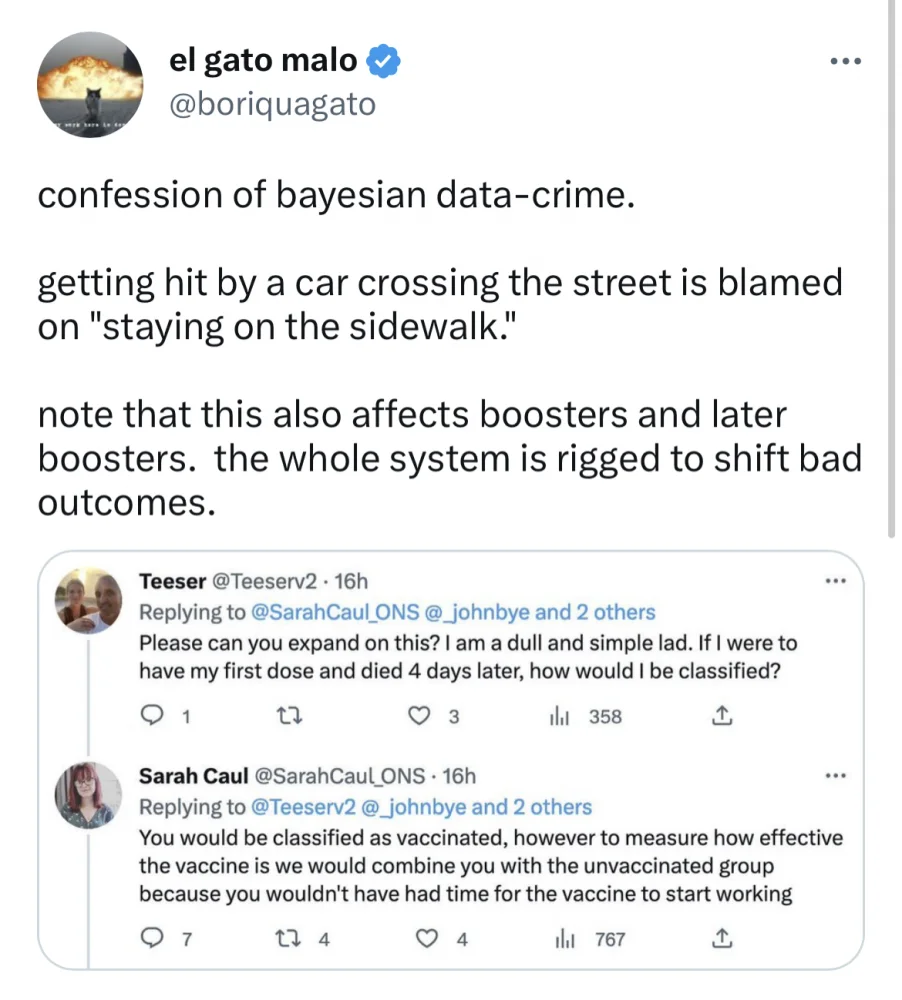
Task: Open el gato malo's profile avatar
Action: [x=90, y=84]
